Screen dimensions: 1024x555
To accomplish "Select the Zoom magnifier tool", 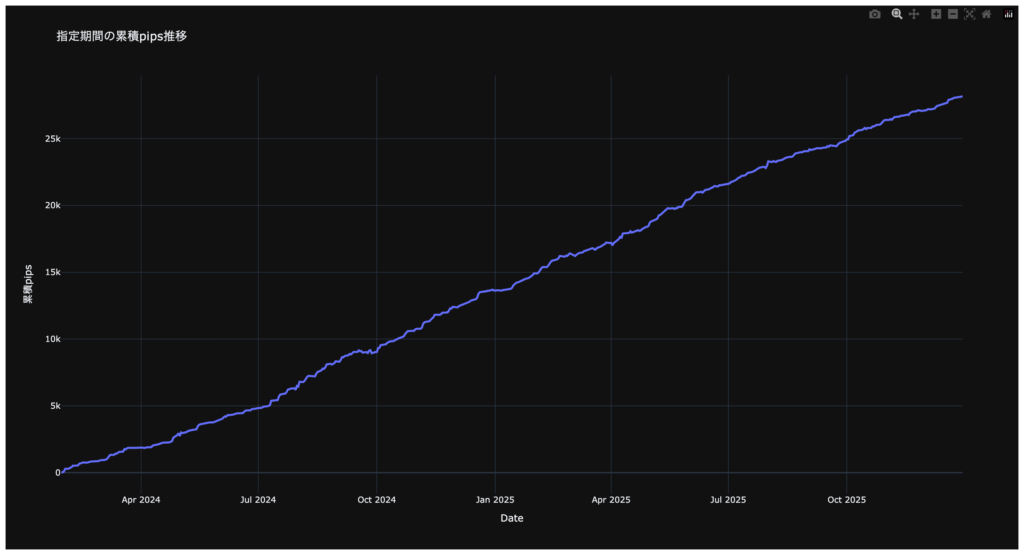I will [897, 14].
